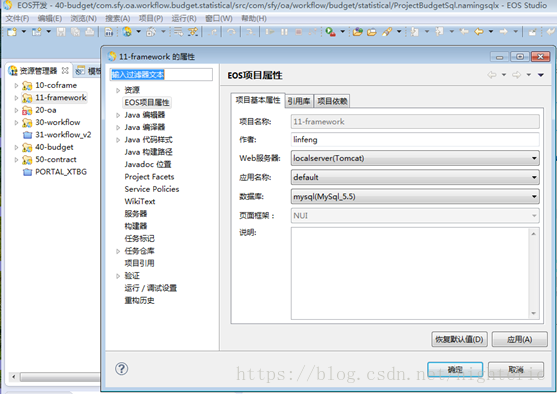Select PORTAL_XTBG project folder

(x=61, y=172)
